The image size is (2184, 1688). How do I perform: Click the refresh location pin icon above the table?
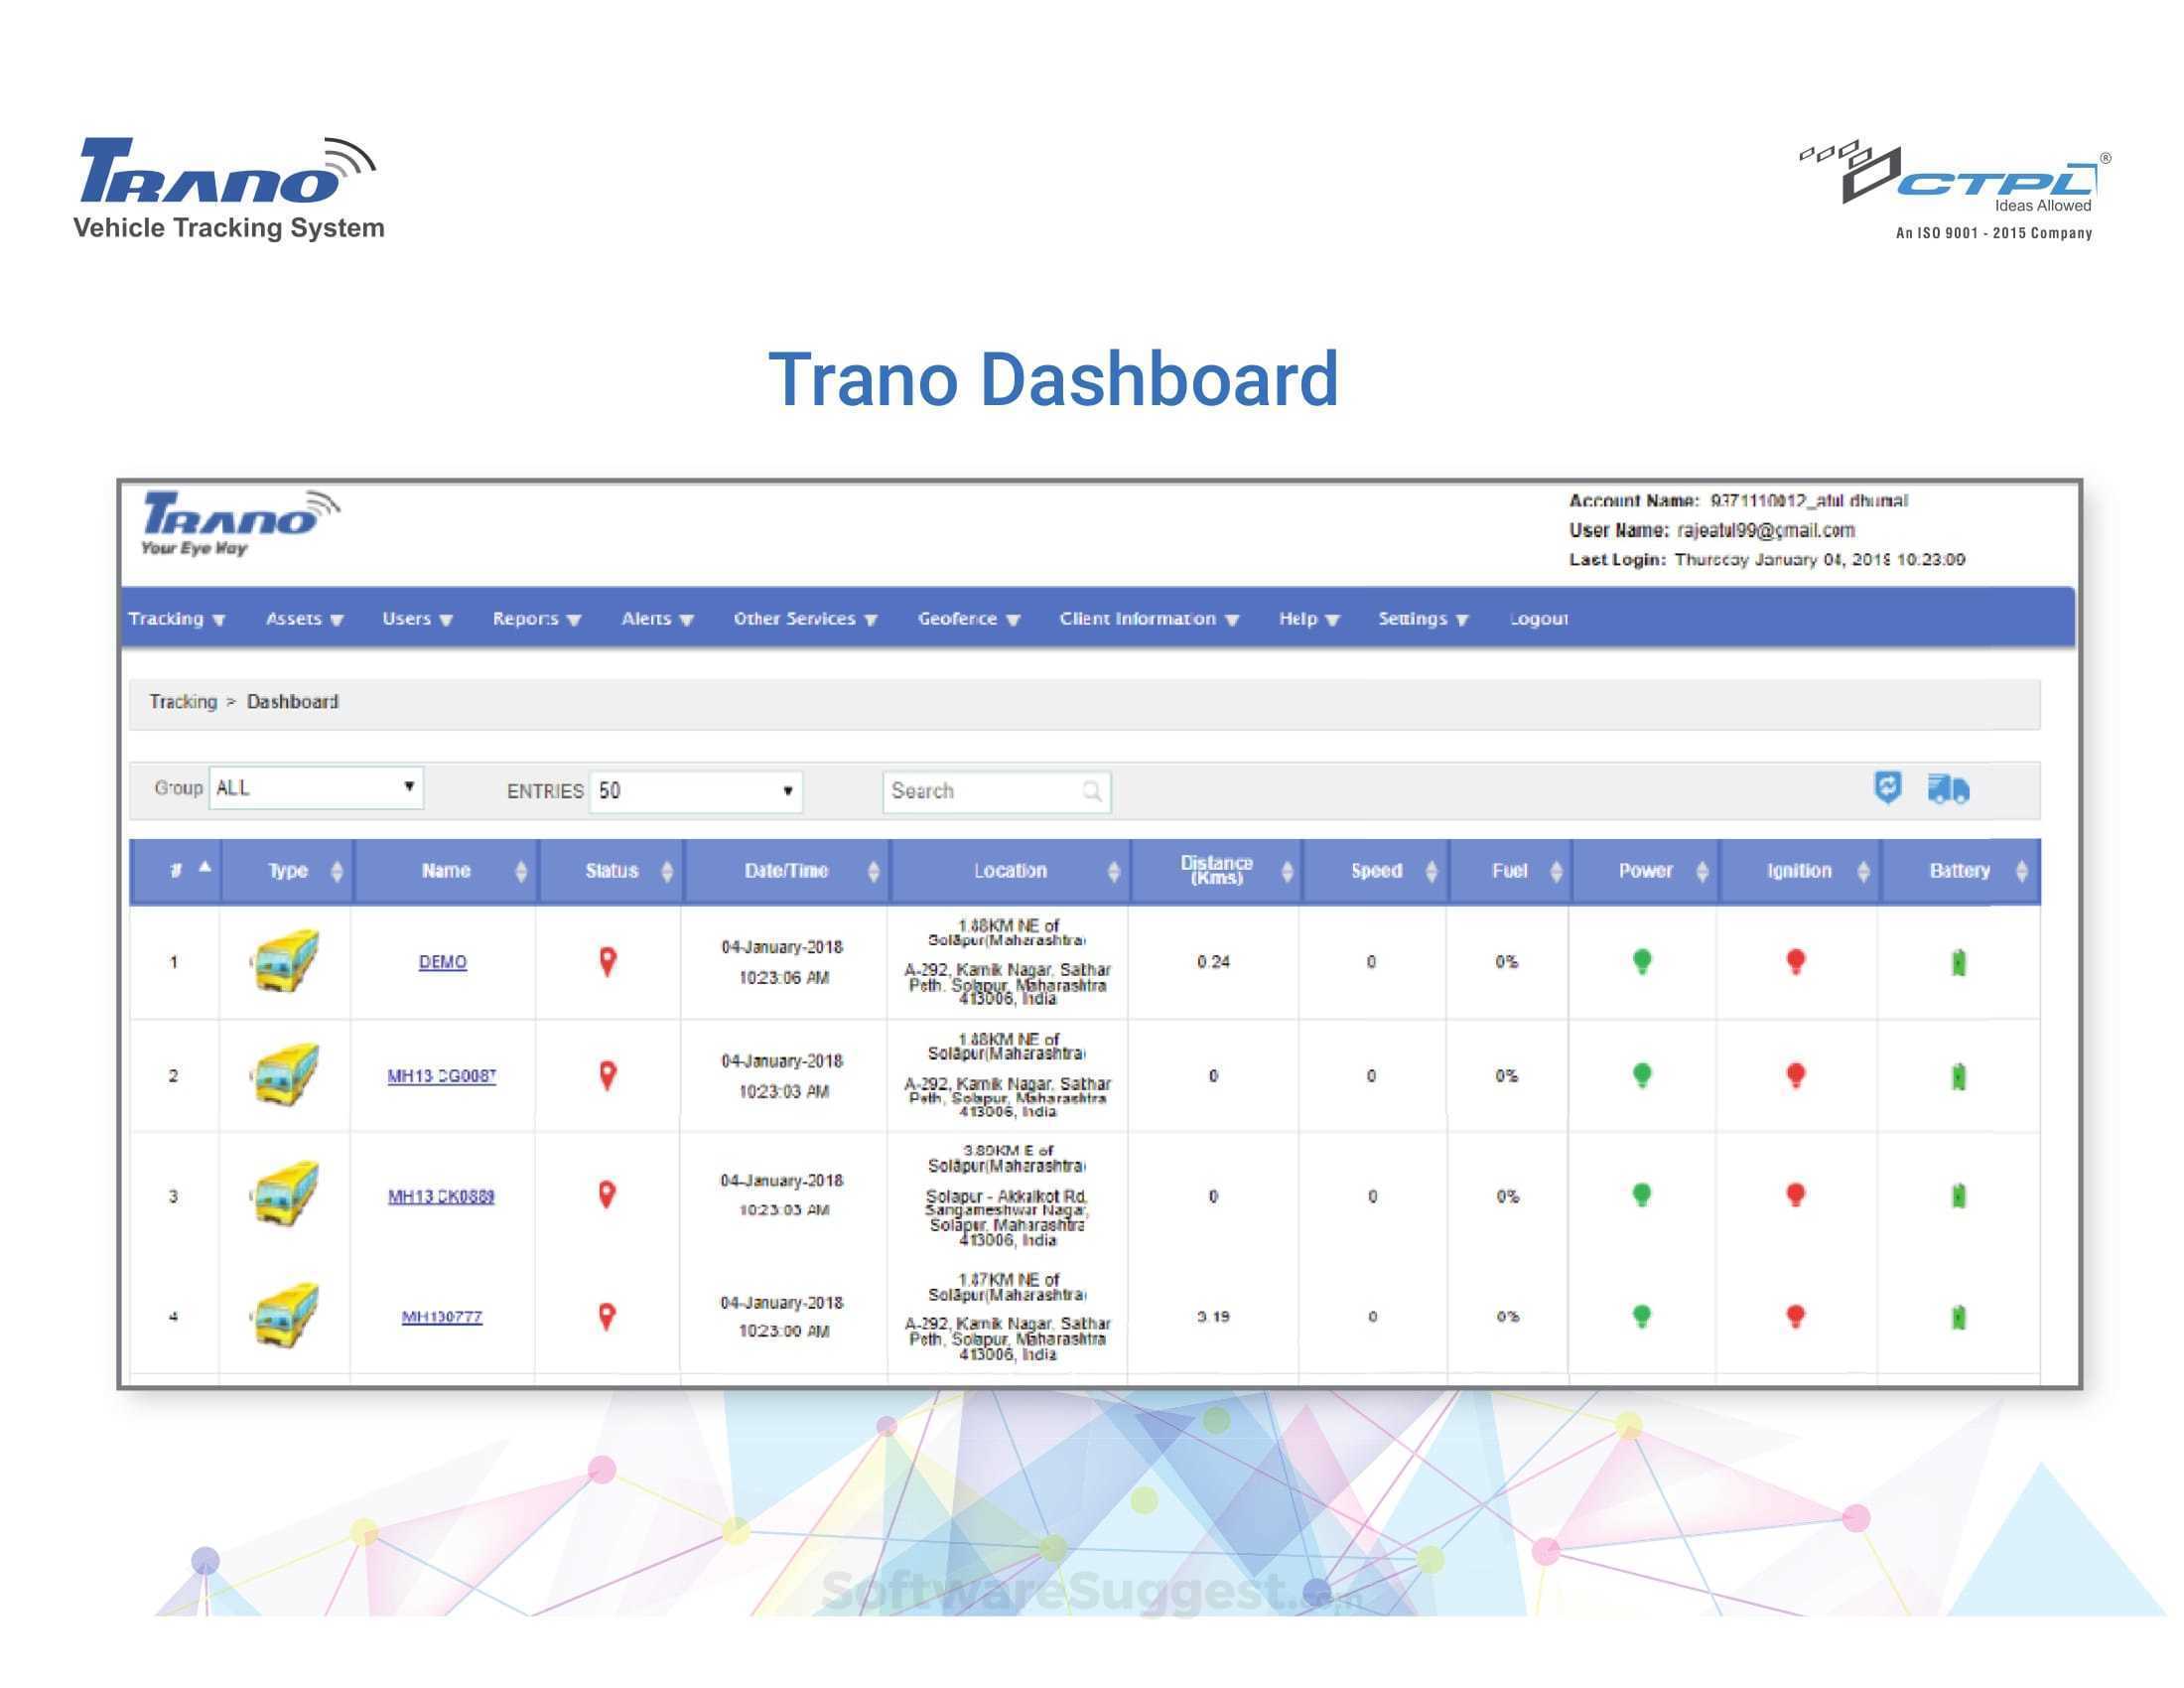coord(1890,789)
